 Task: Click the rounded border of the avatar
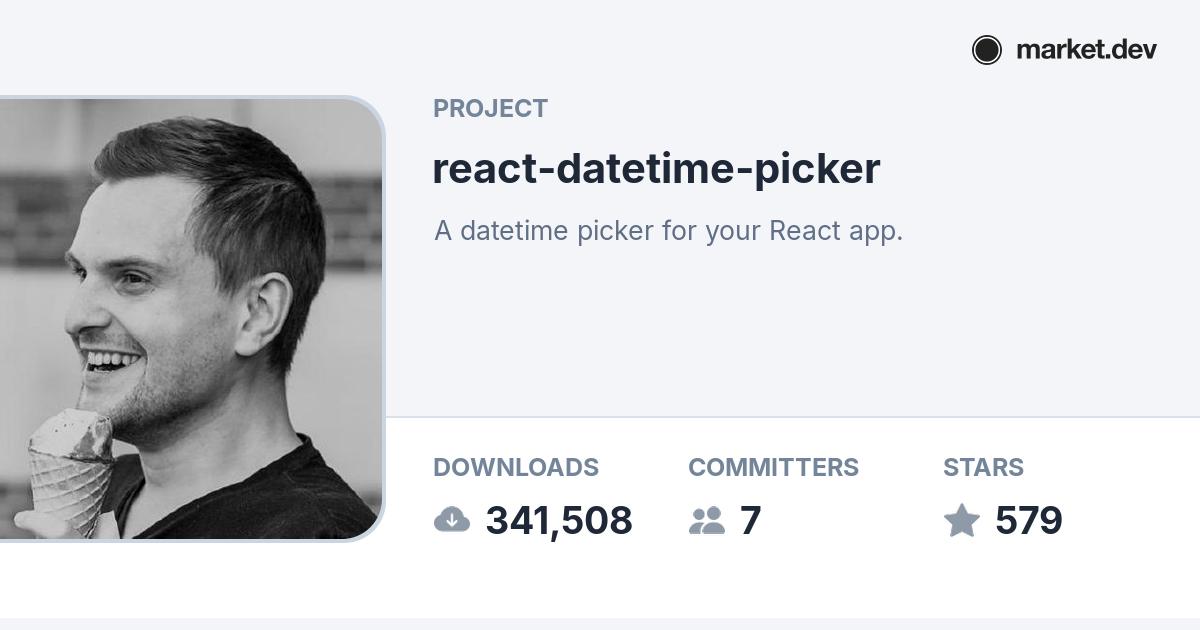[x=384, y=320]
